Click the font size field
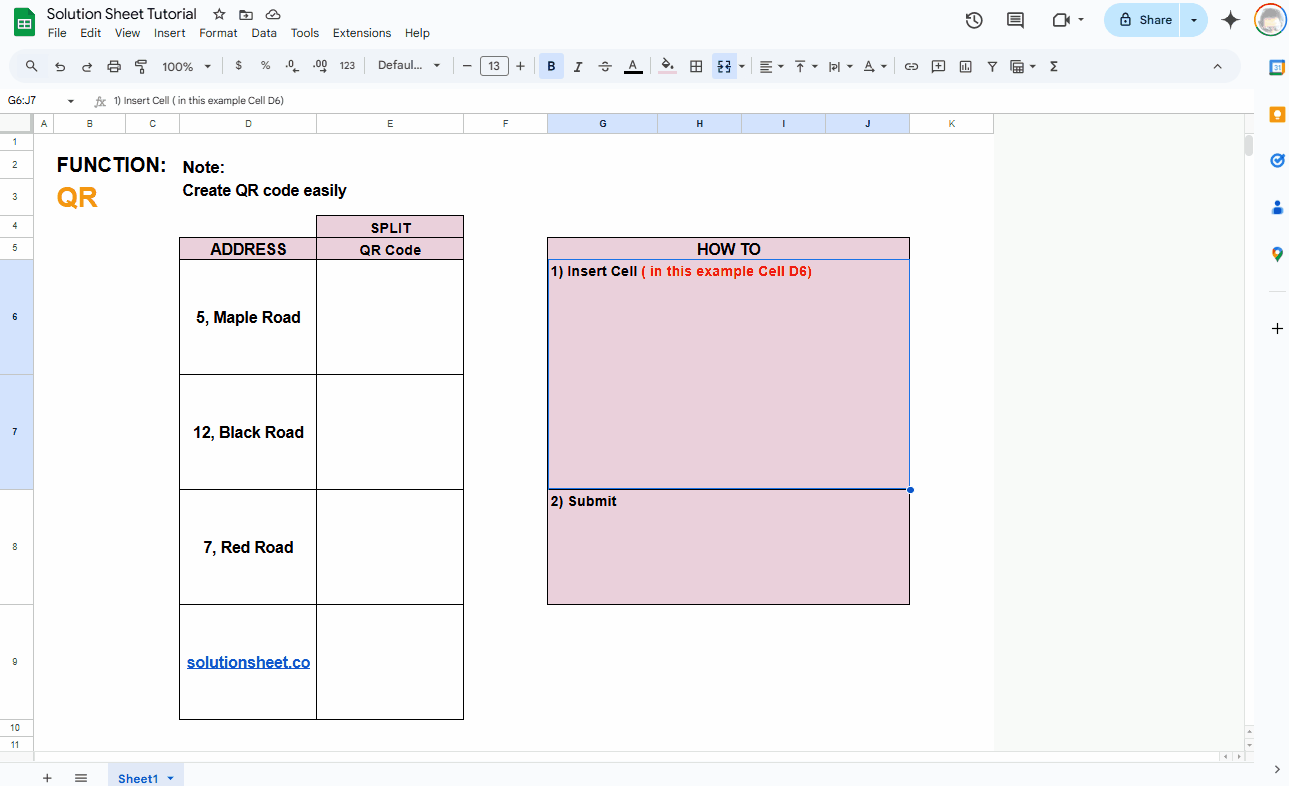 (x=494, y=66)
